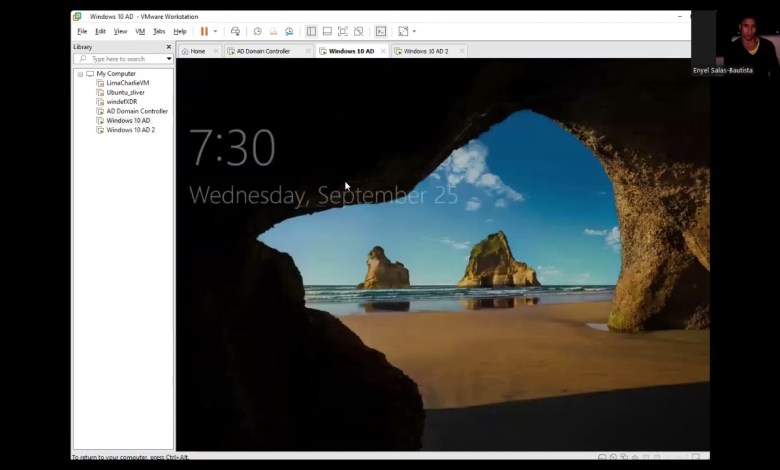Click the orange Pause VM button
Screen dimensions: 780x470
204,31
